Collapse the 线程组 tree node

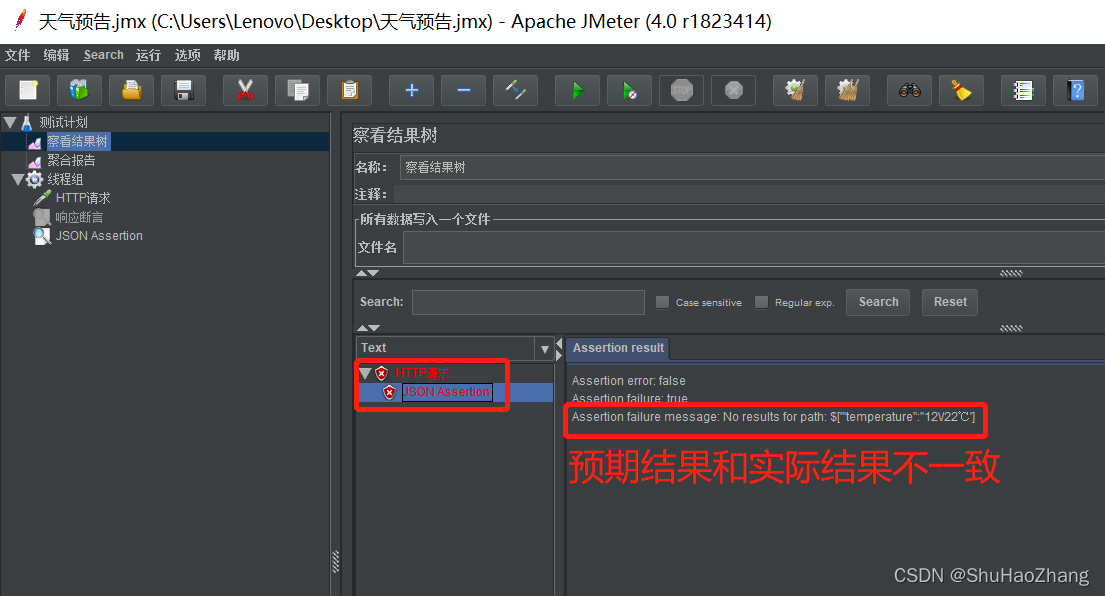coord(18,180)
